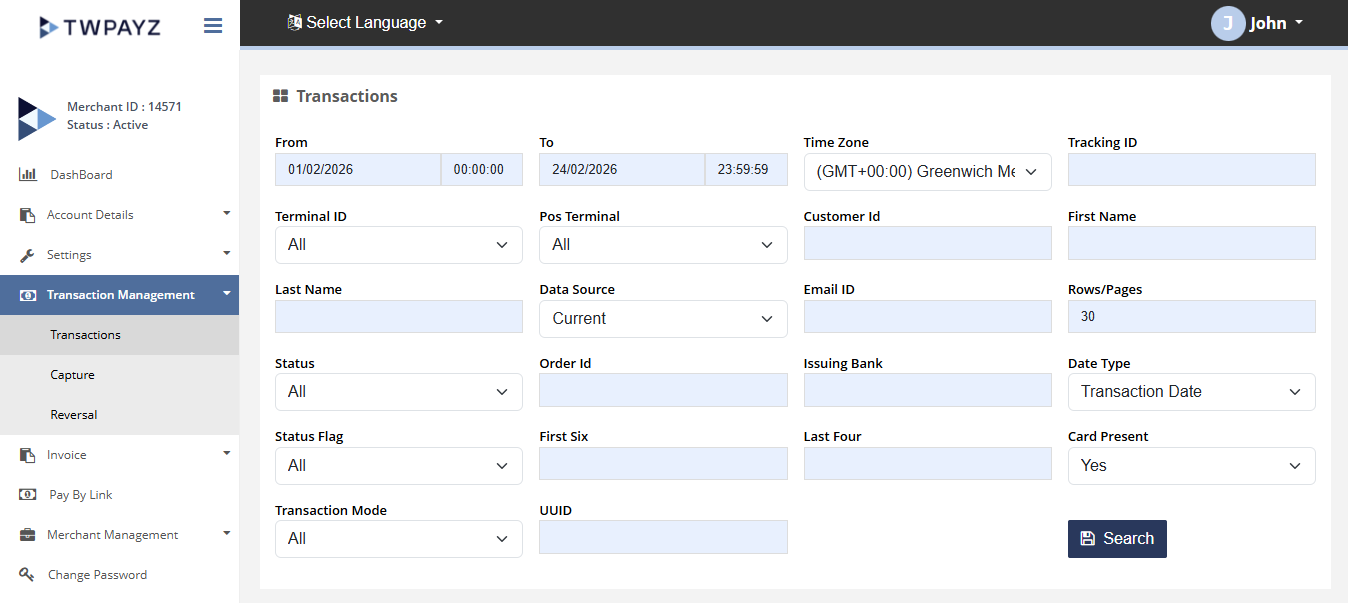Screen dimensions: 1348x603
Task: Click the Invoice sidebar icon
Action: 28,455
